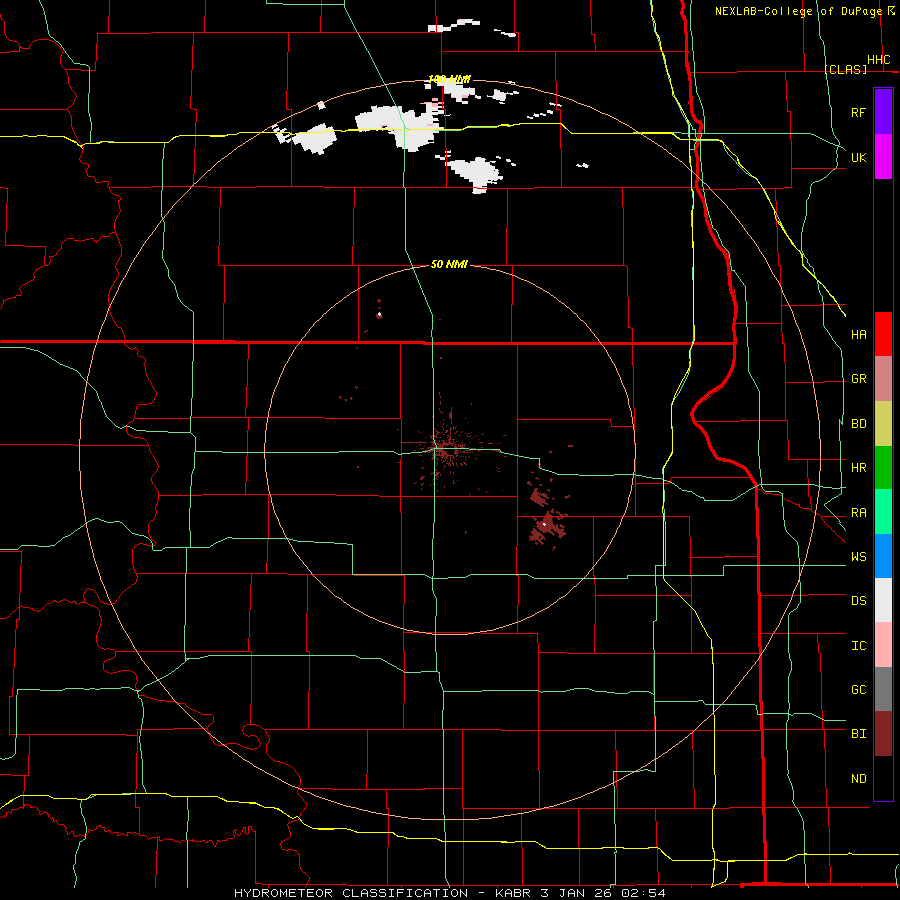Image resolution: width=900 pixels, height=900 pixels.
Task: Click the IC light pink legend swatch
Action: 883,645
